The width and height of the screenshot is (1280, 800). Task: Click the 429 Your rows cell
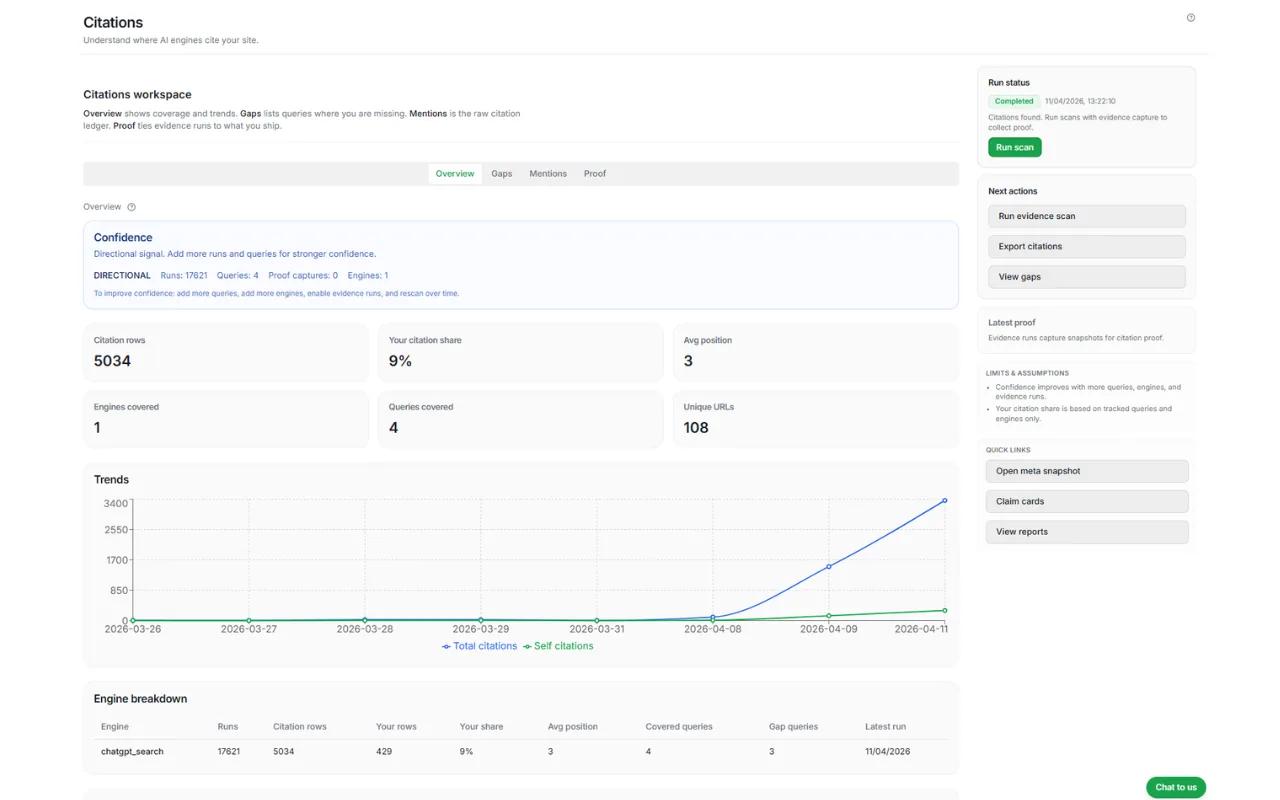coord(384,751)
